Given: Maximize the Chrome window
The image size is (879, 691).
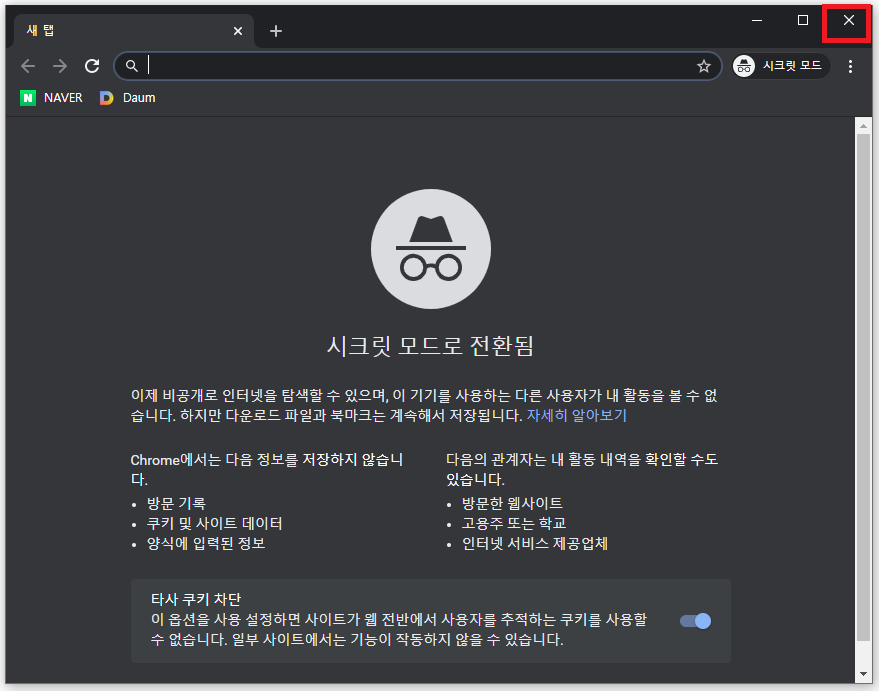Looking at the screenshot, I should coord(803,20).
